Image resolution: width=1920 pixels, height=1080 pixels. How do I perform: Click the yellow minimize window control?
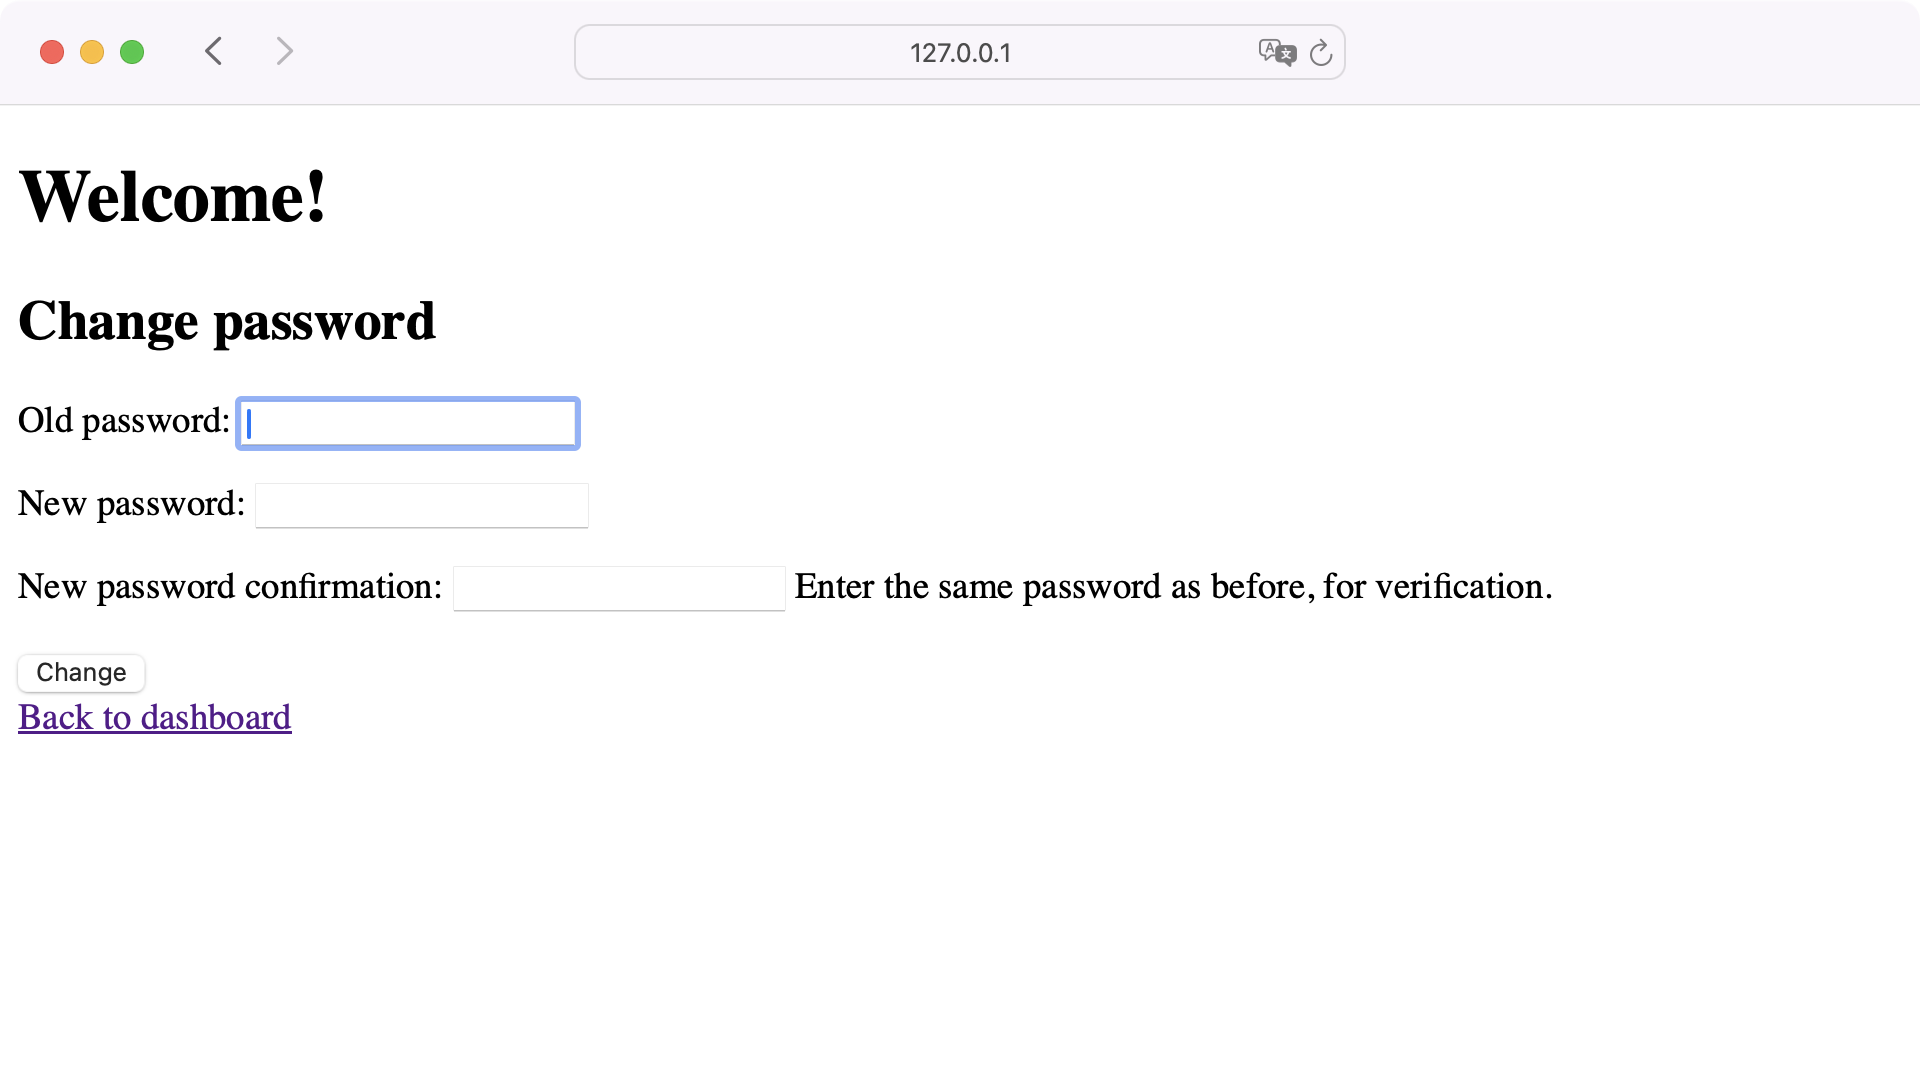point(92,51)
